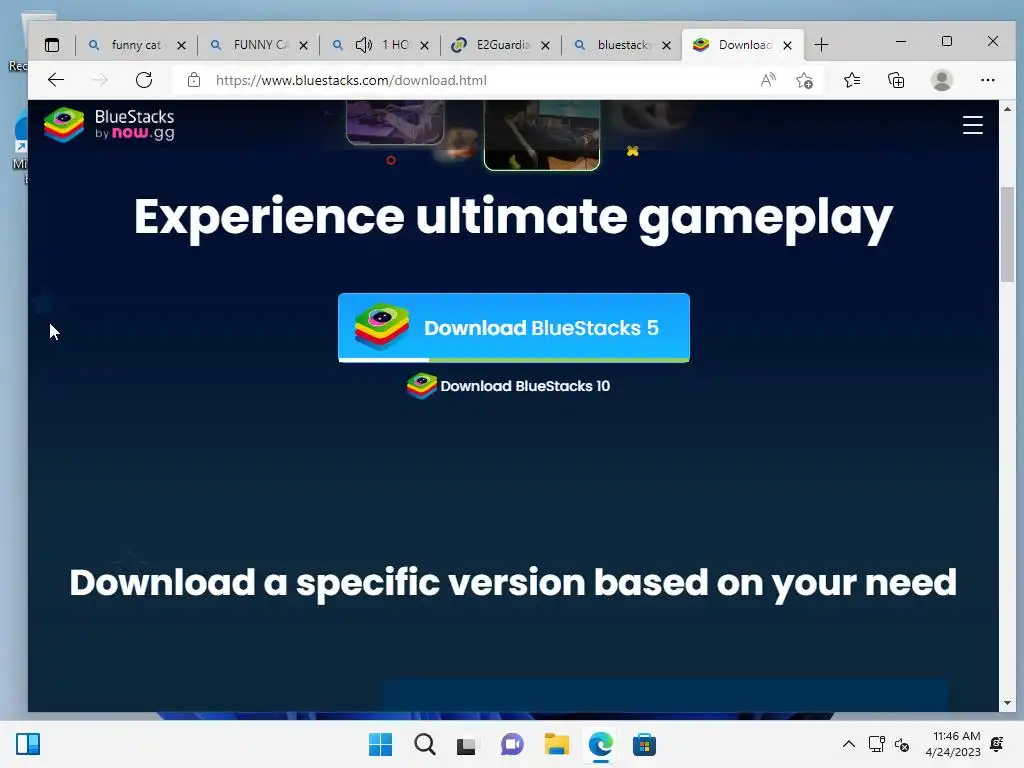Open the Chat app on taskbar
The width and height of the screenshot is (1024, 768).
point(512,744)
